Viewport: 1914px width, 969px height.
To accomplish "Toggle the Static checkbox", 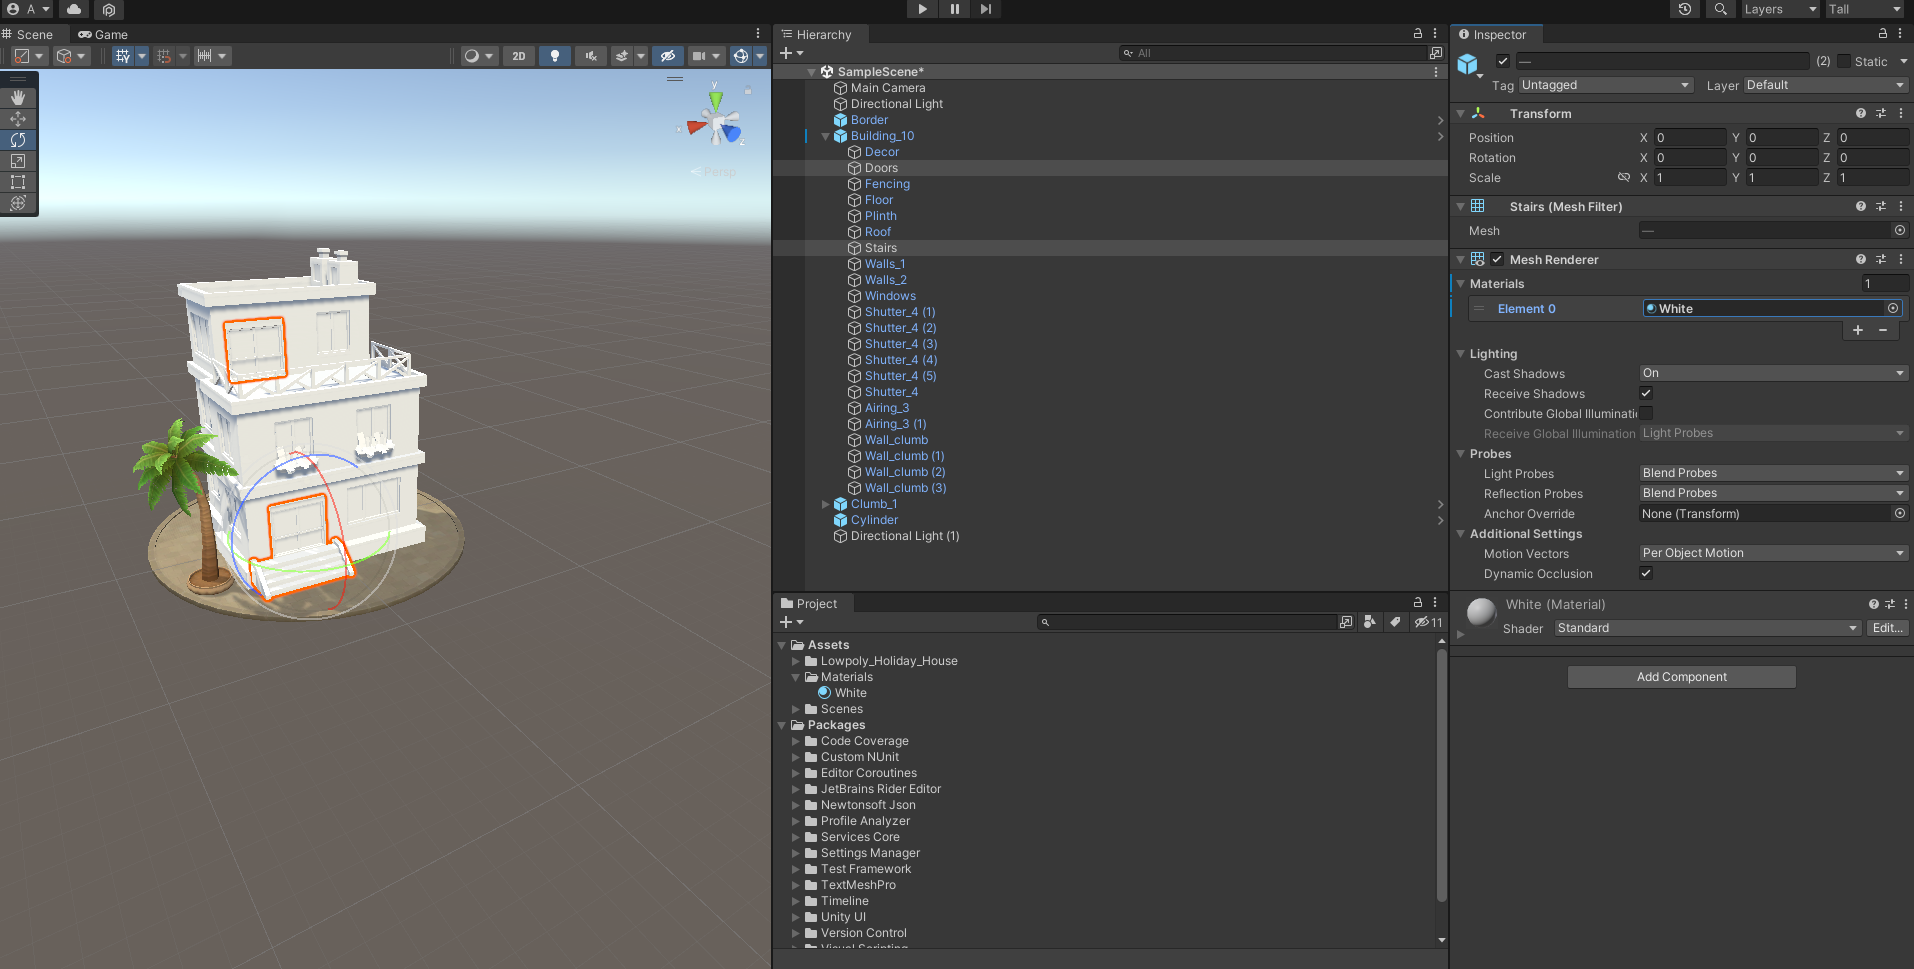I will pyautogui.click(x=1844, y=61).
